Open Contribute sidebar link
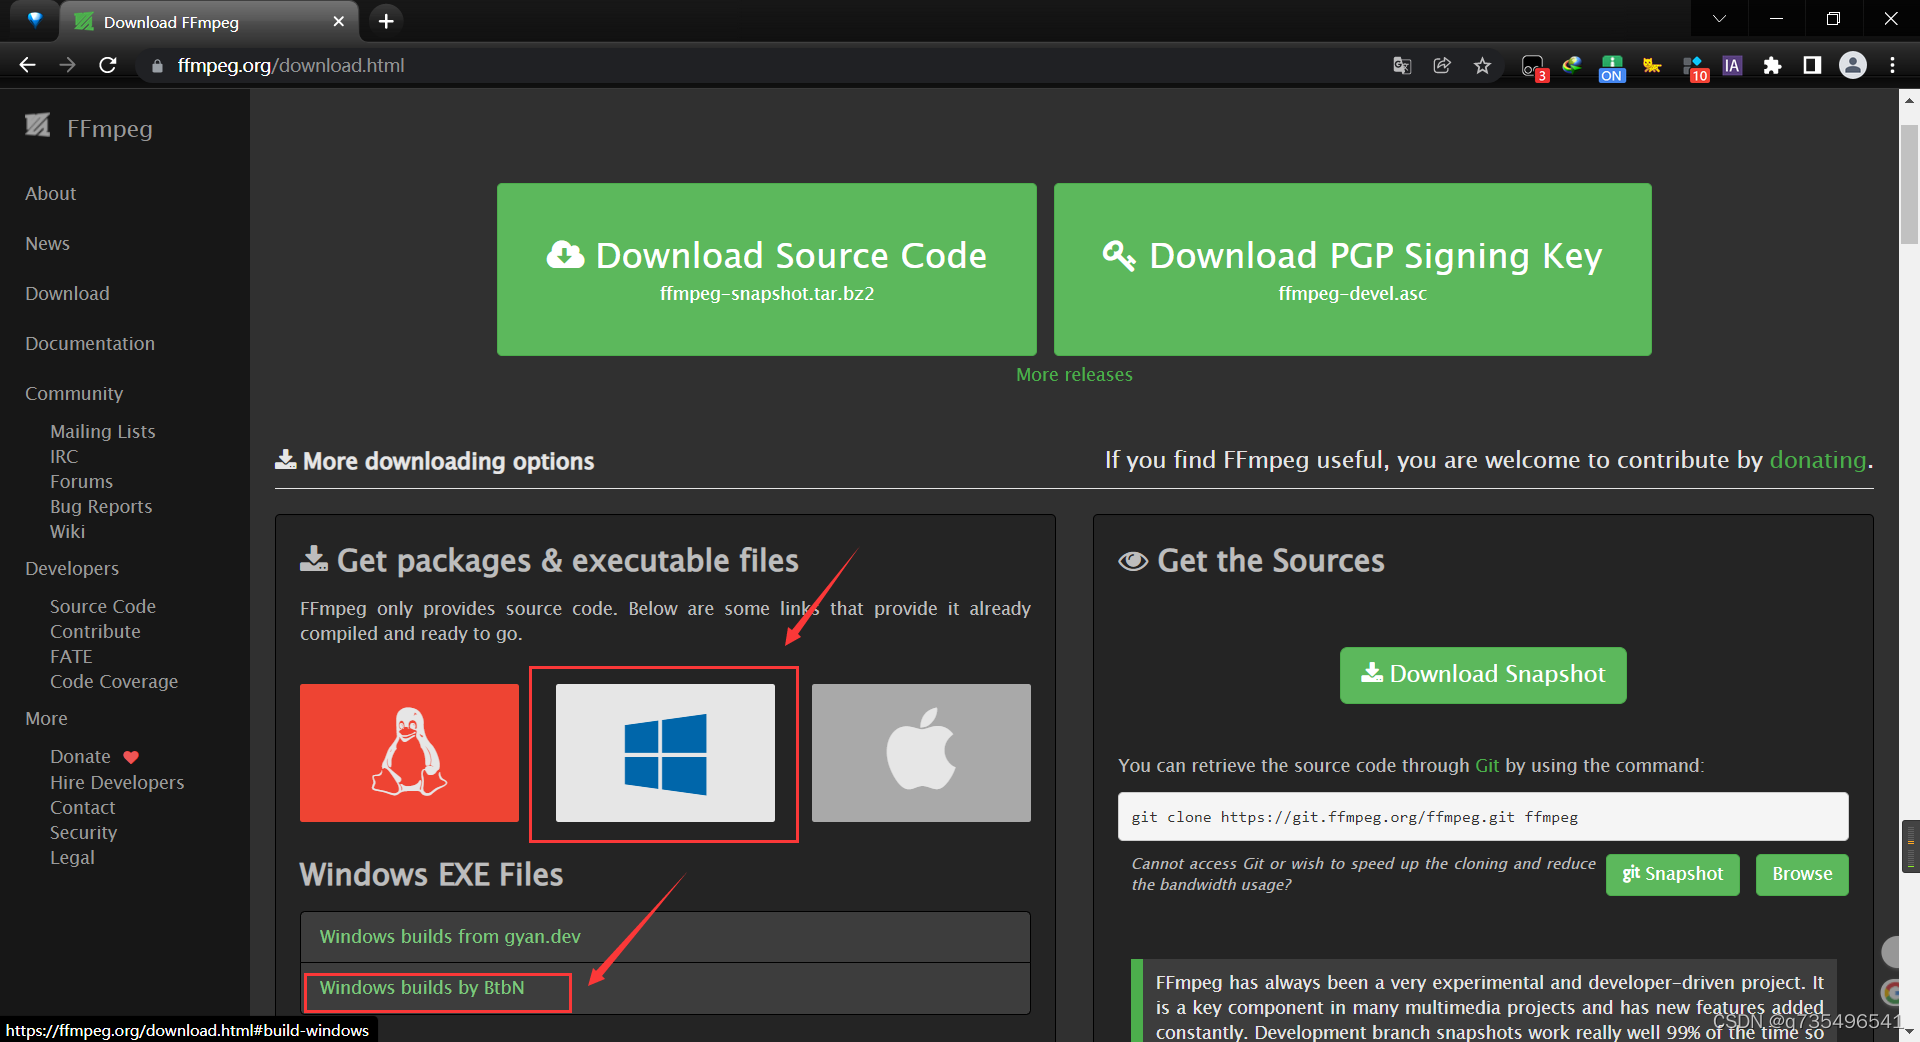The image size is (1920, 1042). point(95,632)
